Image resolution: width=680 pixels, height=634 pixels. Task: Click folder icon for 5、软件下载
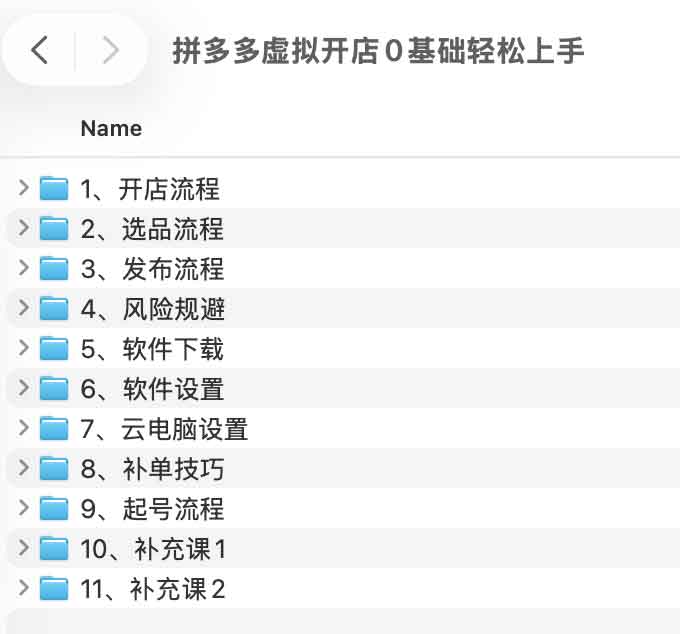point(54,348)
